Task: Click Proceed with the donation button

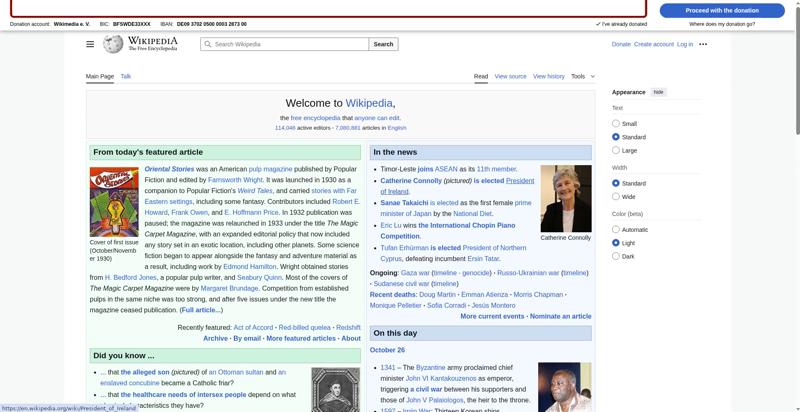Action: coord(722,10)
